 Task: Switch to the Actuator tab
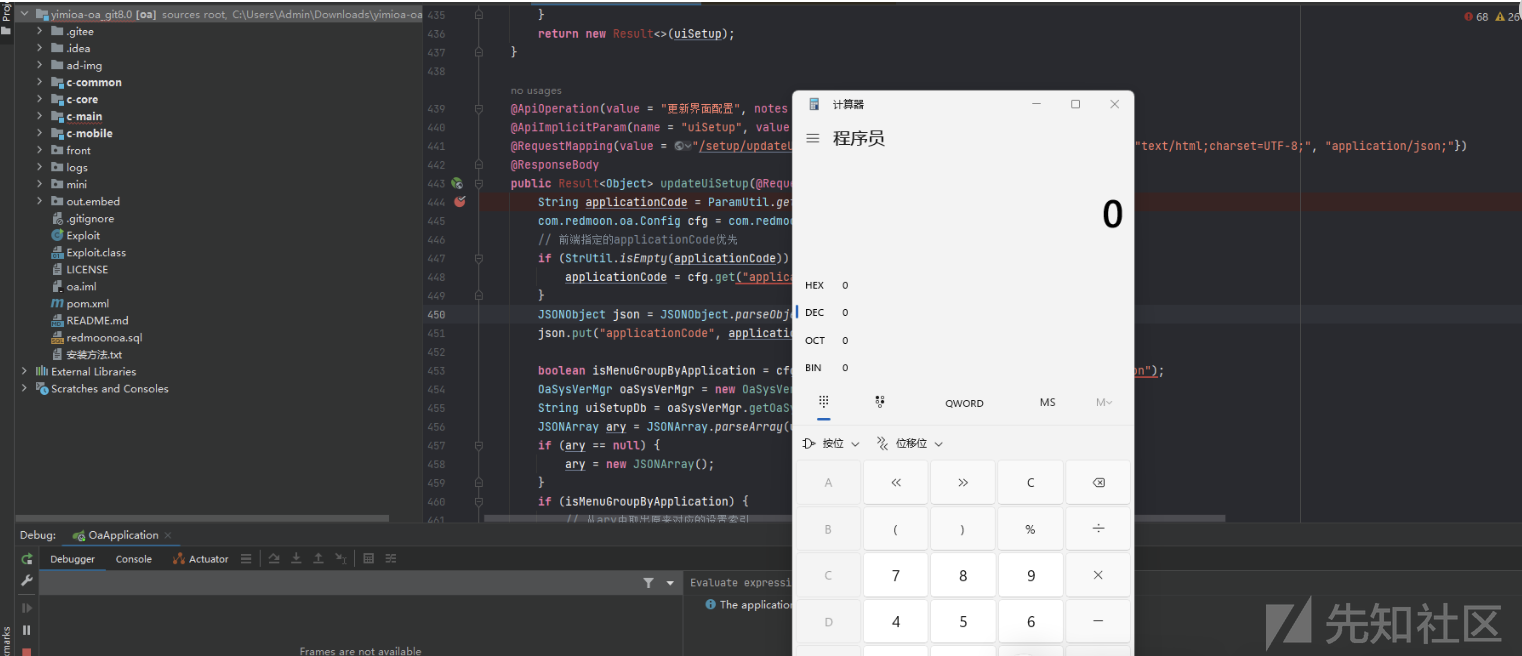click(201, 559)
